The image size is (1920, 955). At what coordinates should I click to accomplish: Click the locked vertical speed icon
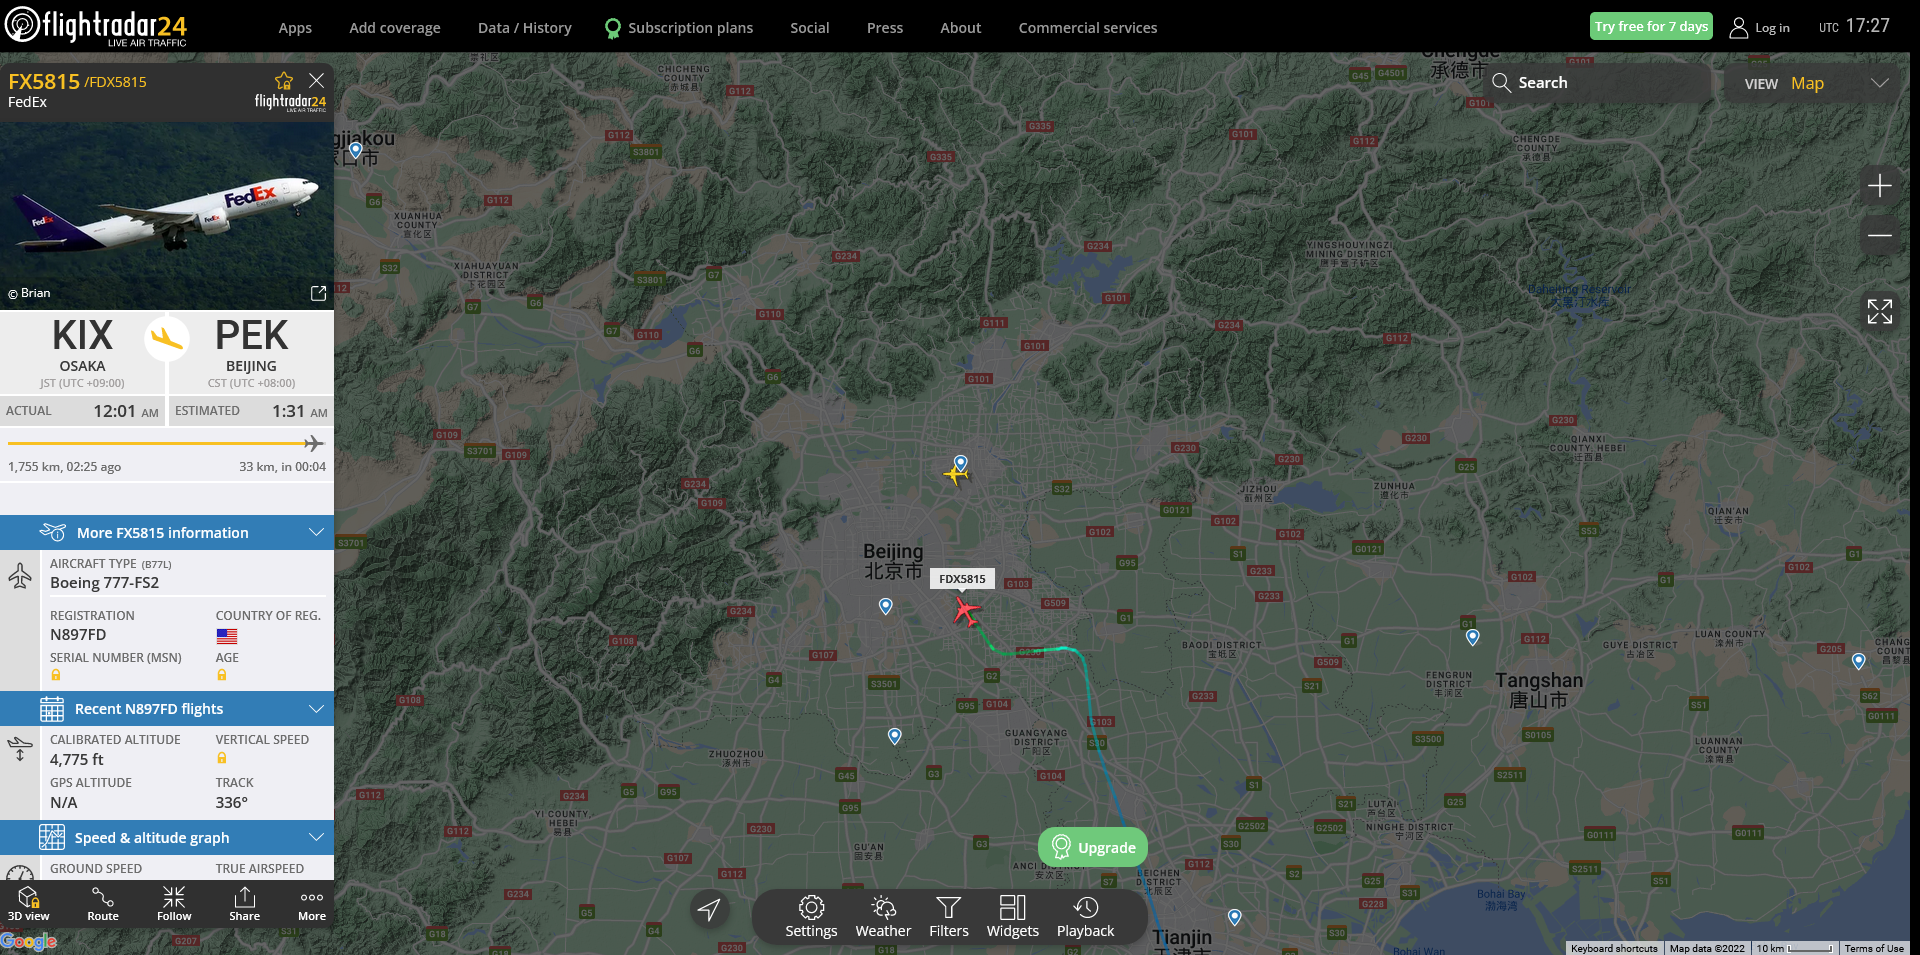pos(222,758)
